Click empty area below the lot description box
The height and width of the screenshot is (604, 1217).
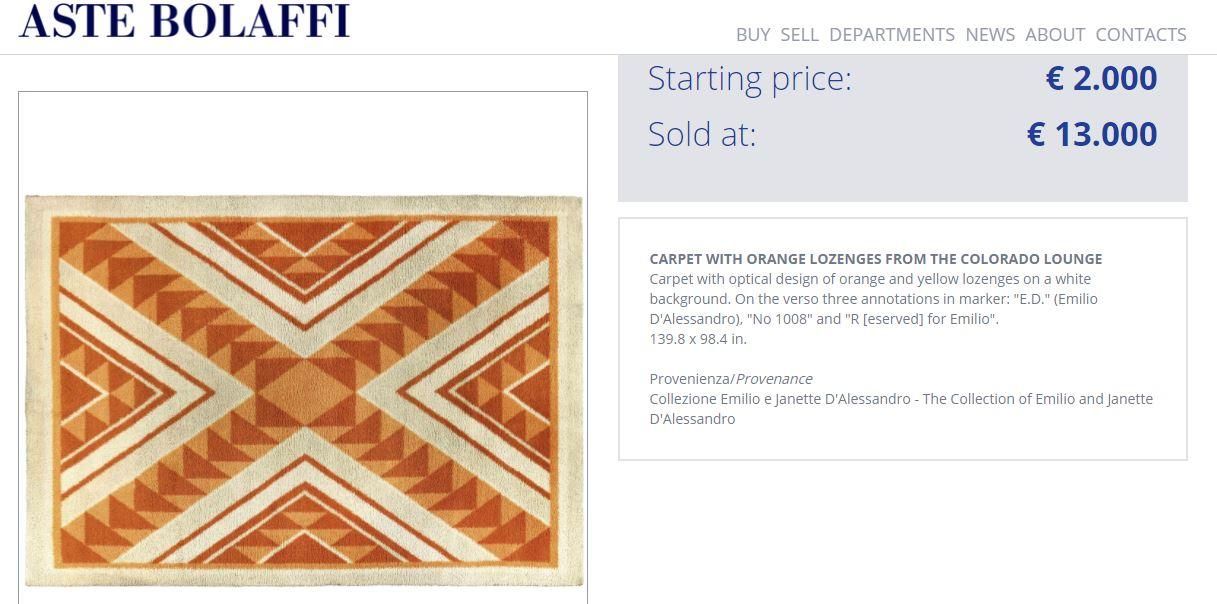(902, 530)
